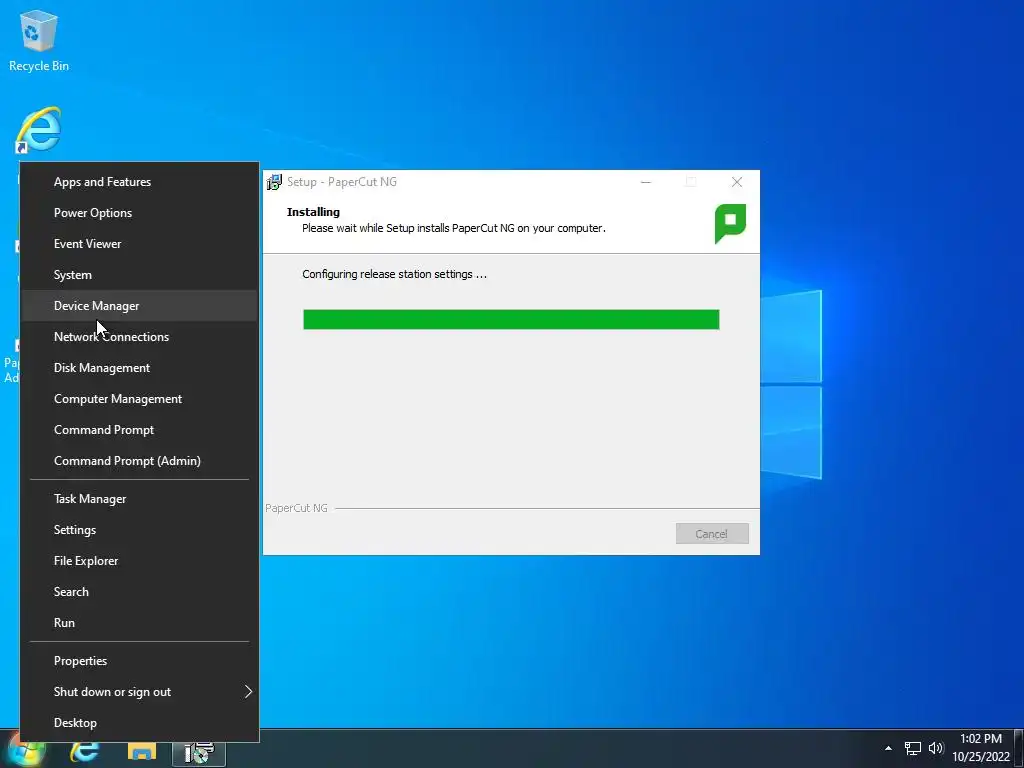Screen dimensions: 1024x768
Task: Launch Internet Explorer from the taskbar
Action: [84, 752]
